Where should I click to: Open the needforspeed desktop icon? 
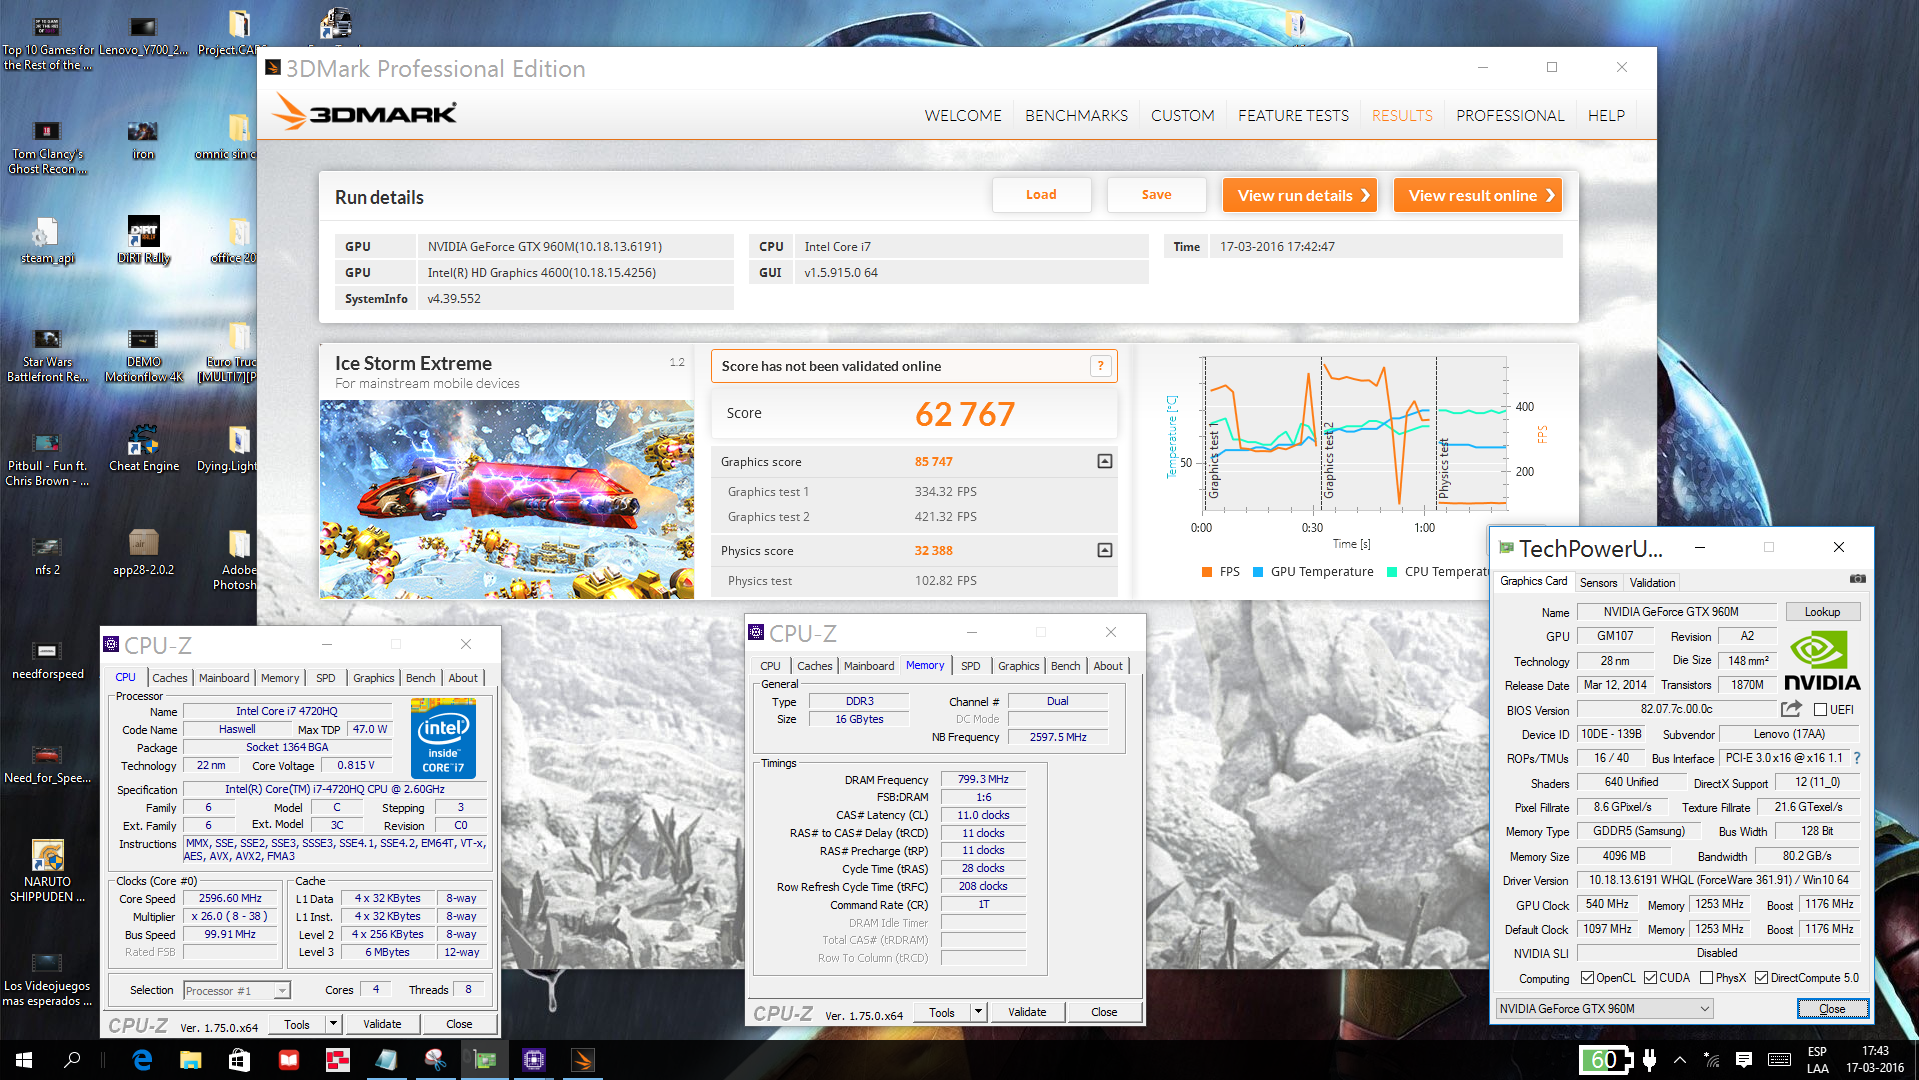click(47, 659)
